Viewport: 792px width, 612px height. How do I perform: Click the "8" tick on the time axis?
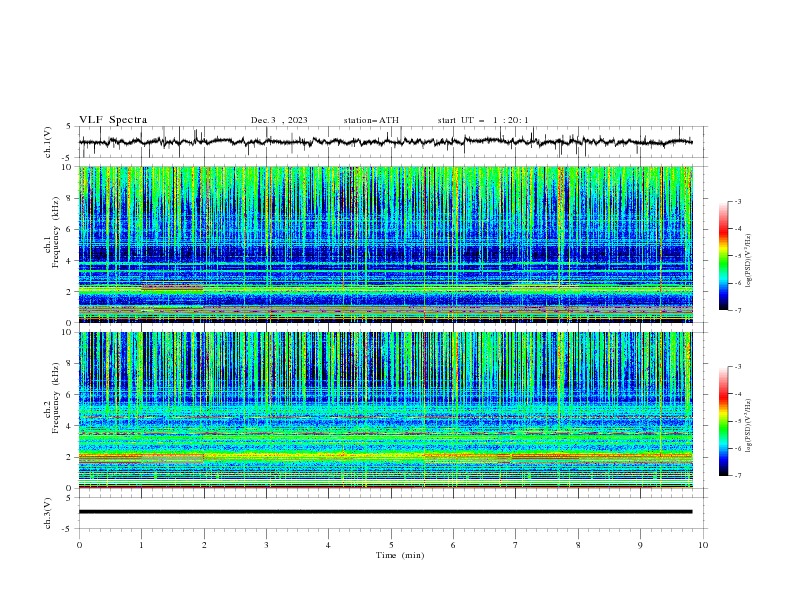click(578, 545)
